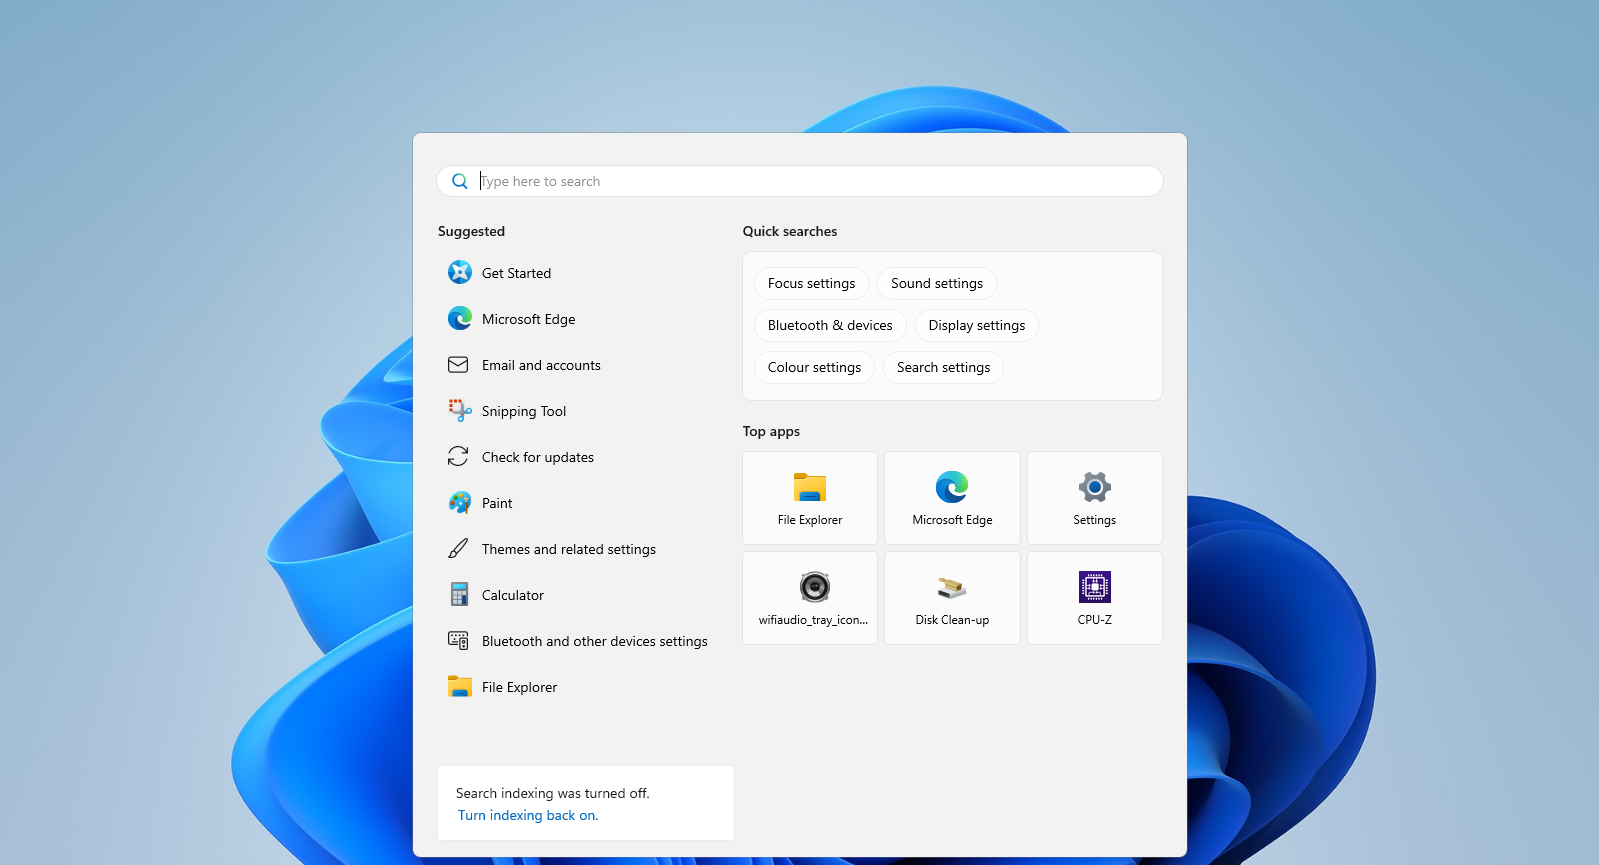Click the magnifier icon in search box

pyautogui.click(x=460, y=181)
